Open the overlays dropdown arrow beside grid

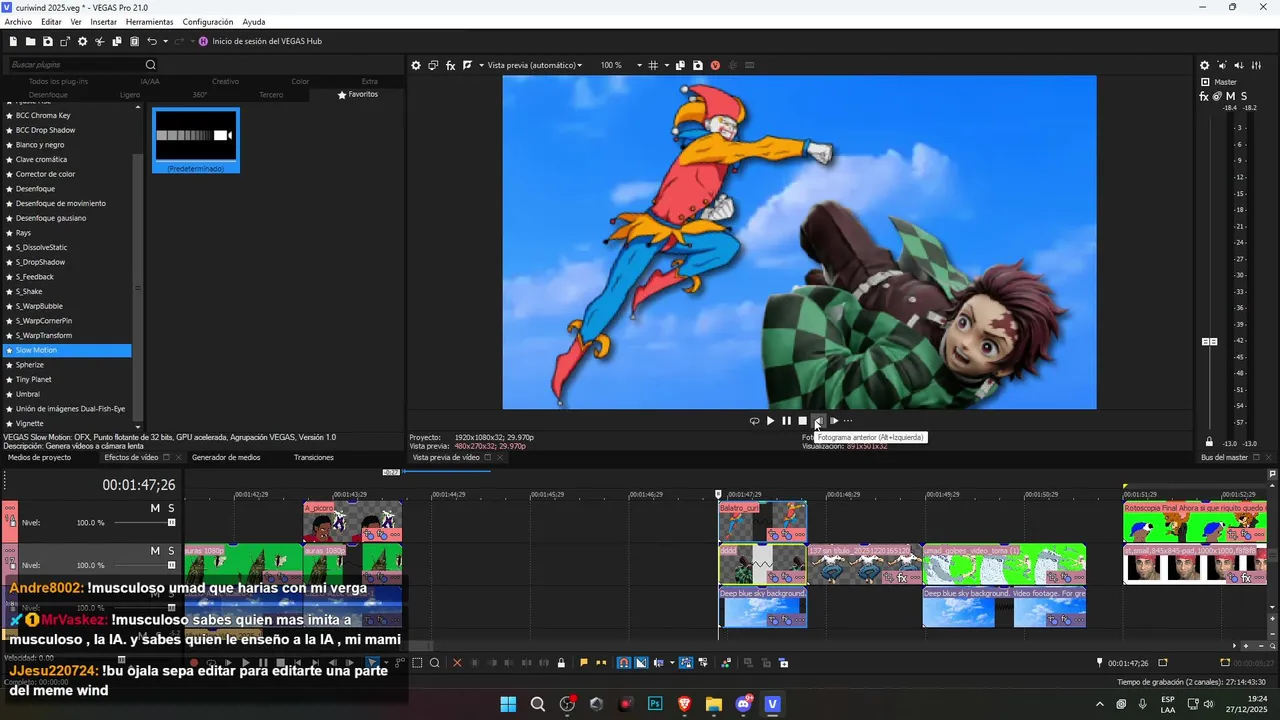(666, 65)
